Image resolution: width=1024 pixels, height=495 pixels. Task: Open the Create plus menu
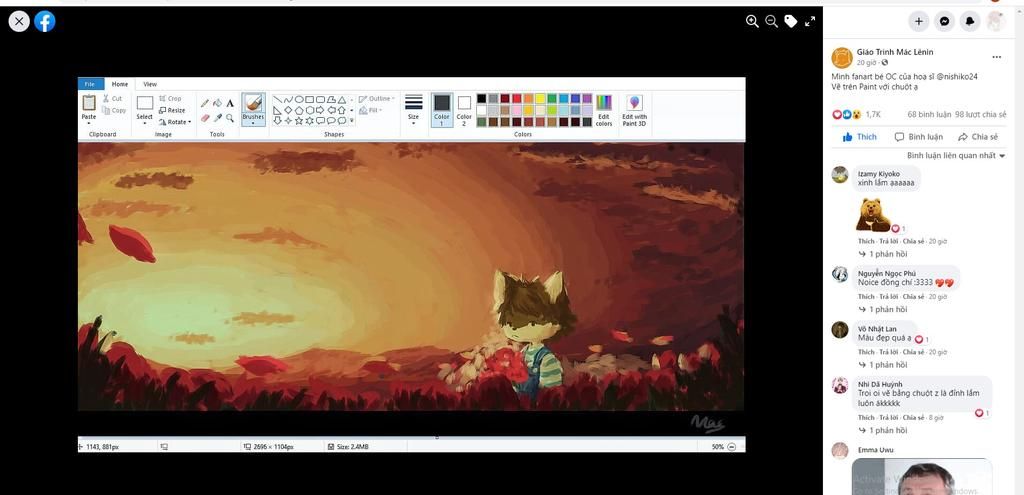(x=919, y=22)
